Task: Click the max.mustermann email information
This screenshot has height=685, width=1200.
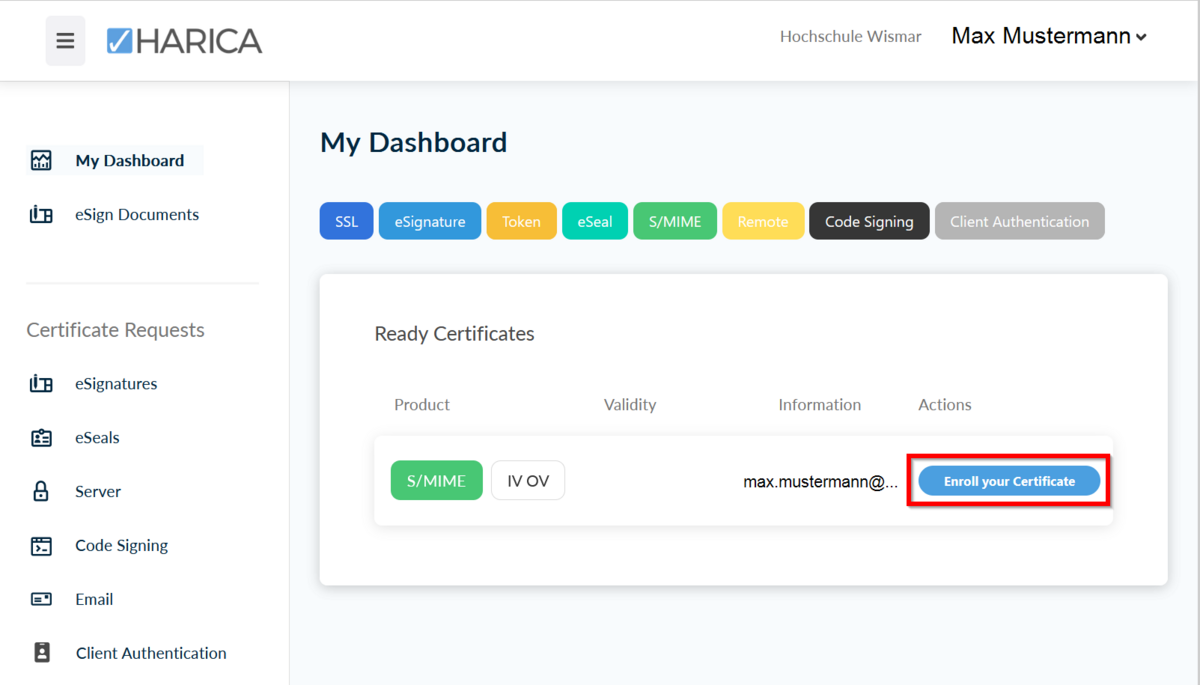Action: [820, 482]
